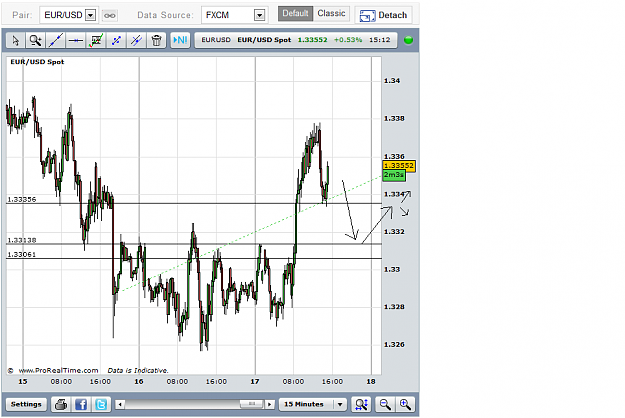Click the EUR/USD Spot chart title
Viewport: 625px width, 418px height.
37,62
